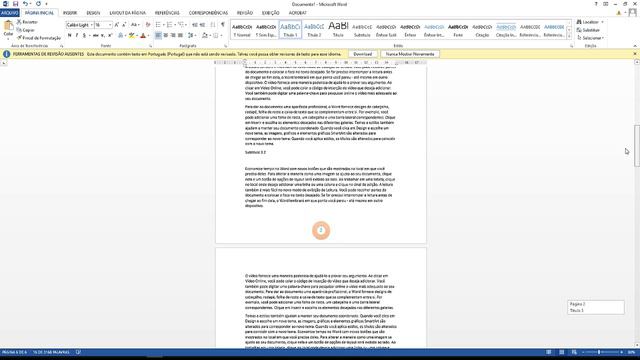Click the info icon on yellow notification bar
The height and width of the screenshot is (360, 640).
coord(6,54)
